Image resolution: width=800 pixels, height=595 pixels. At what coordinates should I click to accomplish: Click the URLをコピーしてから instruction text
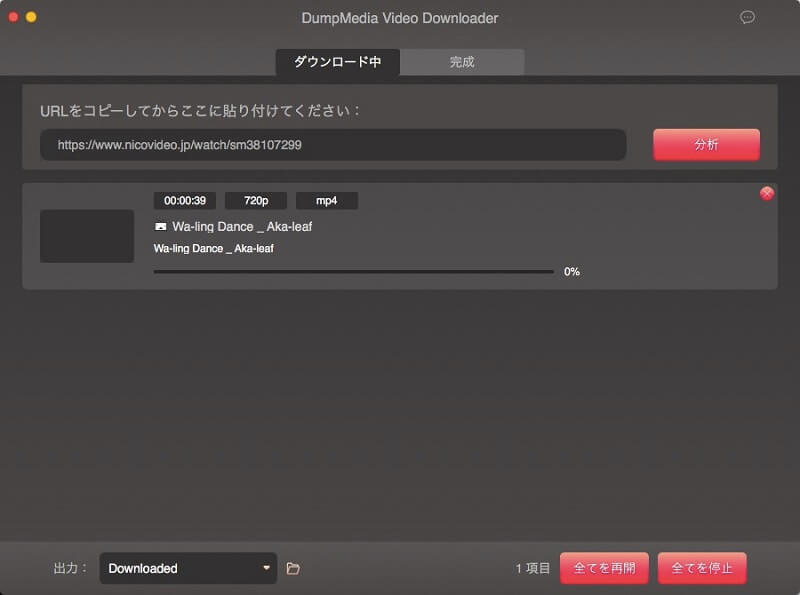(x=200, y=111)
